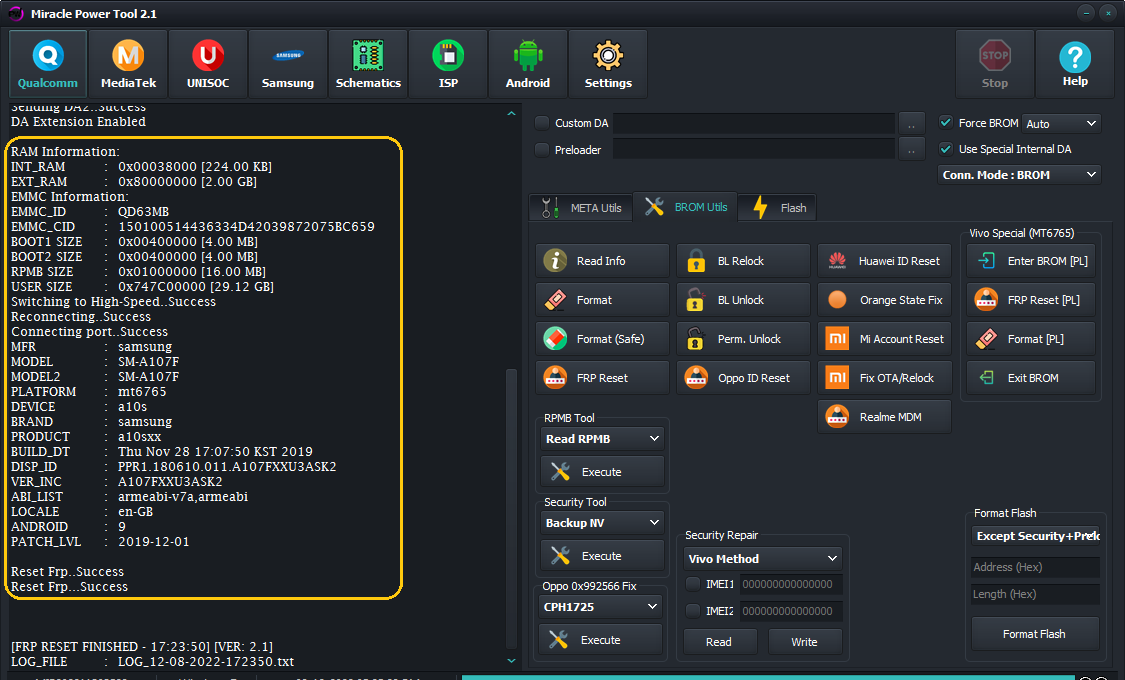
Task: Open the Samsung module
Action: (x=288, y=64)
